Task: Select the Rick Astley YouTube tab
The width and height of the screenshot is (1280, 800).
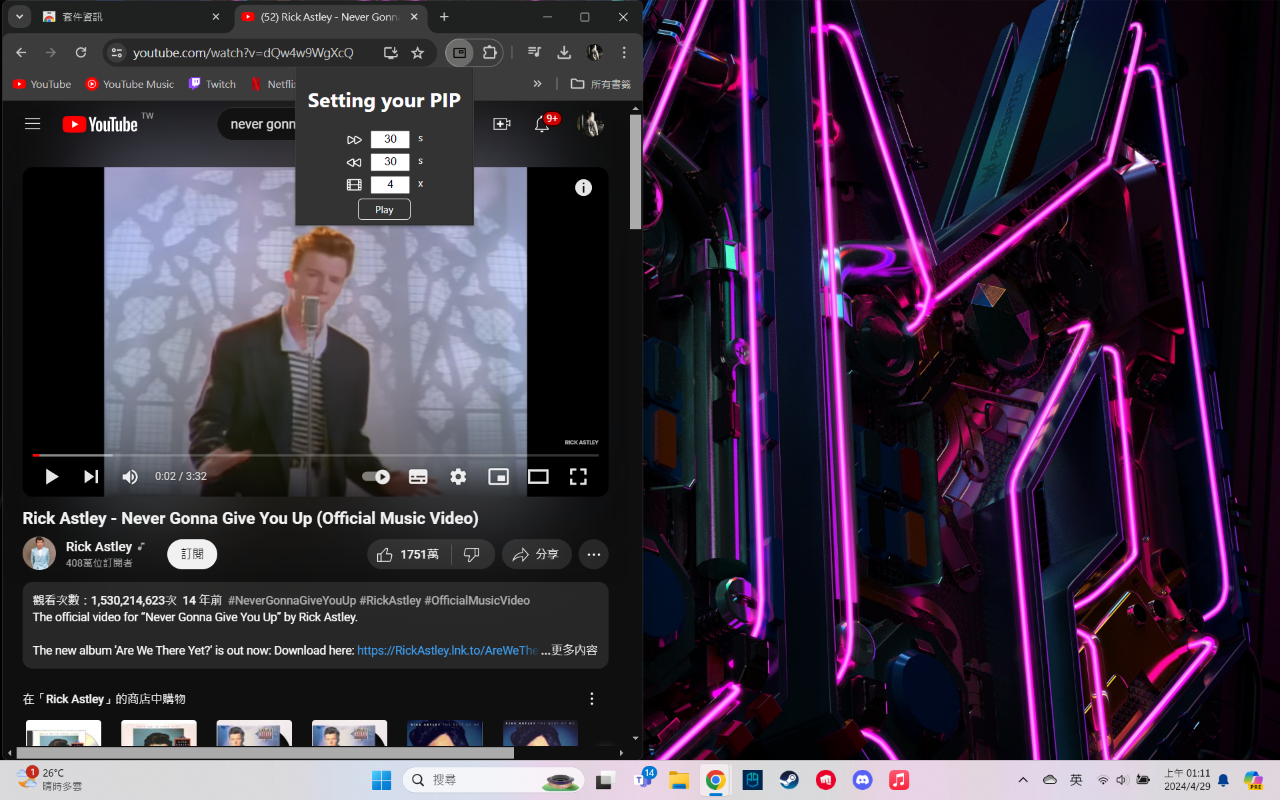Action: [330, 17]
